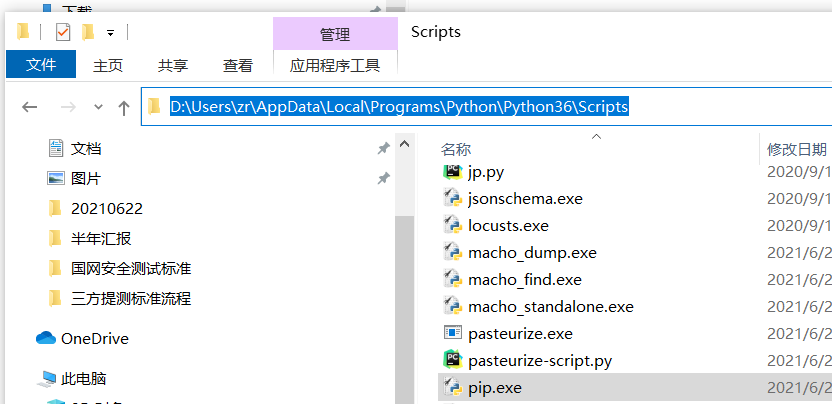
Task: Click the folder icon in the title bar
Action: tap(23, 32)
